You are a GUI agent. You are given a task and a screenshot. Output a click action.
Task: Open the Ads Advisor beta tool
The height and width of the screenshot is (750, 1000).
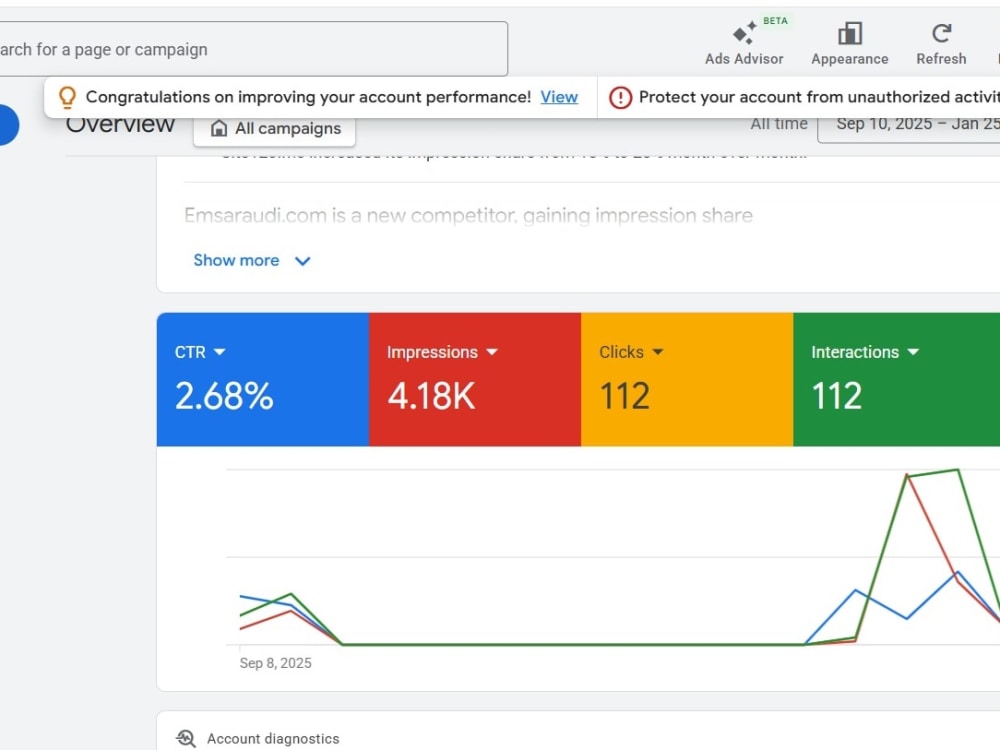[x=744, y=43]
